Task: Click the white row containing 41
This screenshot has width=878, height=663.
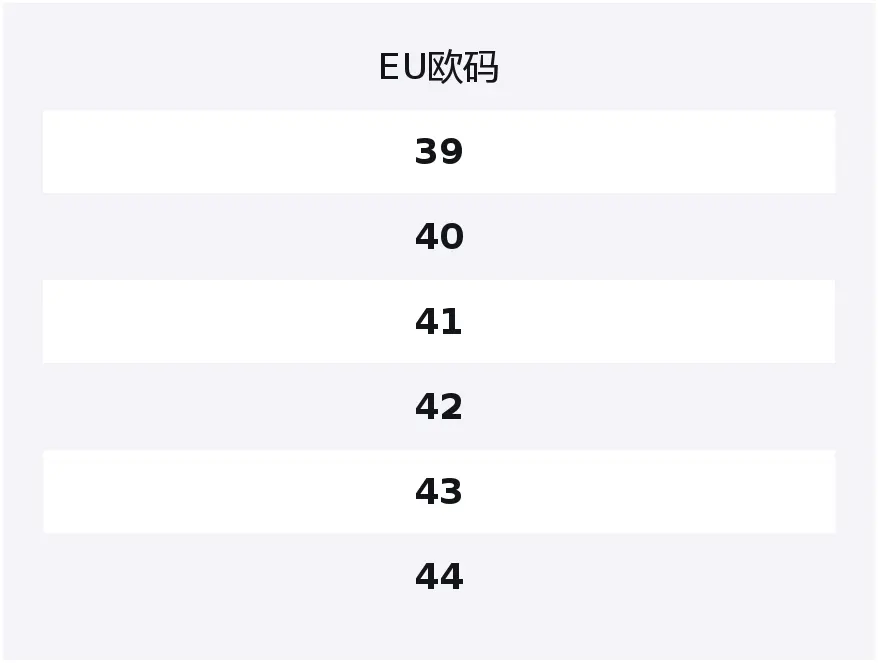Action: click(x=439, y=322)
